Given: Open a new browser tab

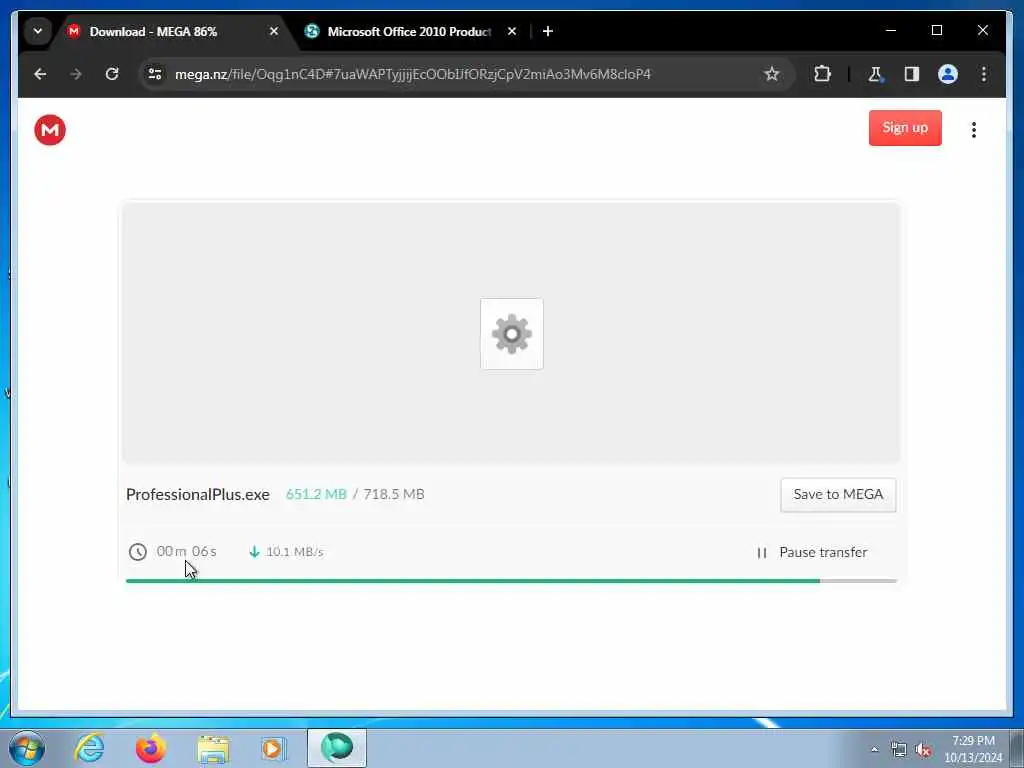Looking at the screenshot, I should 548,31.
